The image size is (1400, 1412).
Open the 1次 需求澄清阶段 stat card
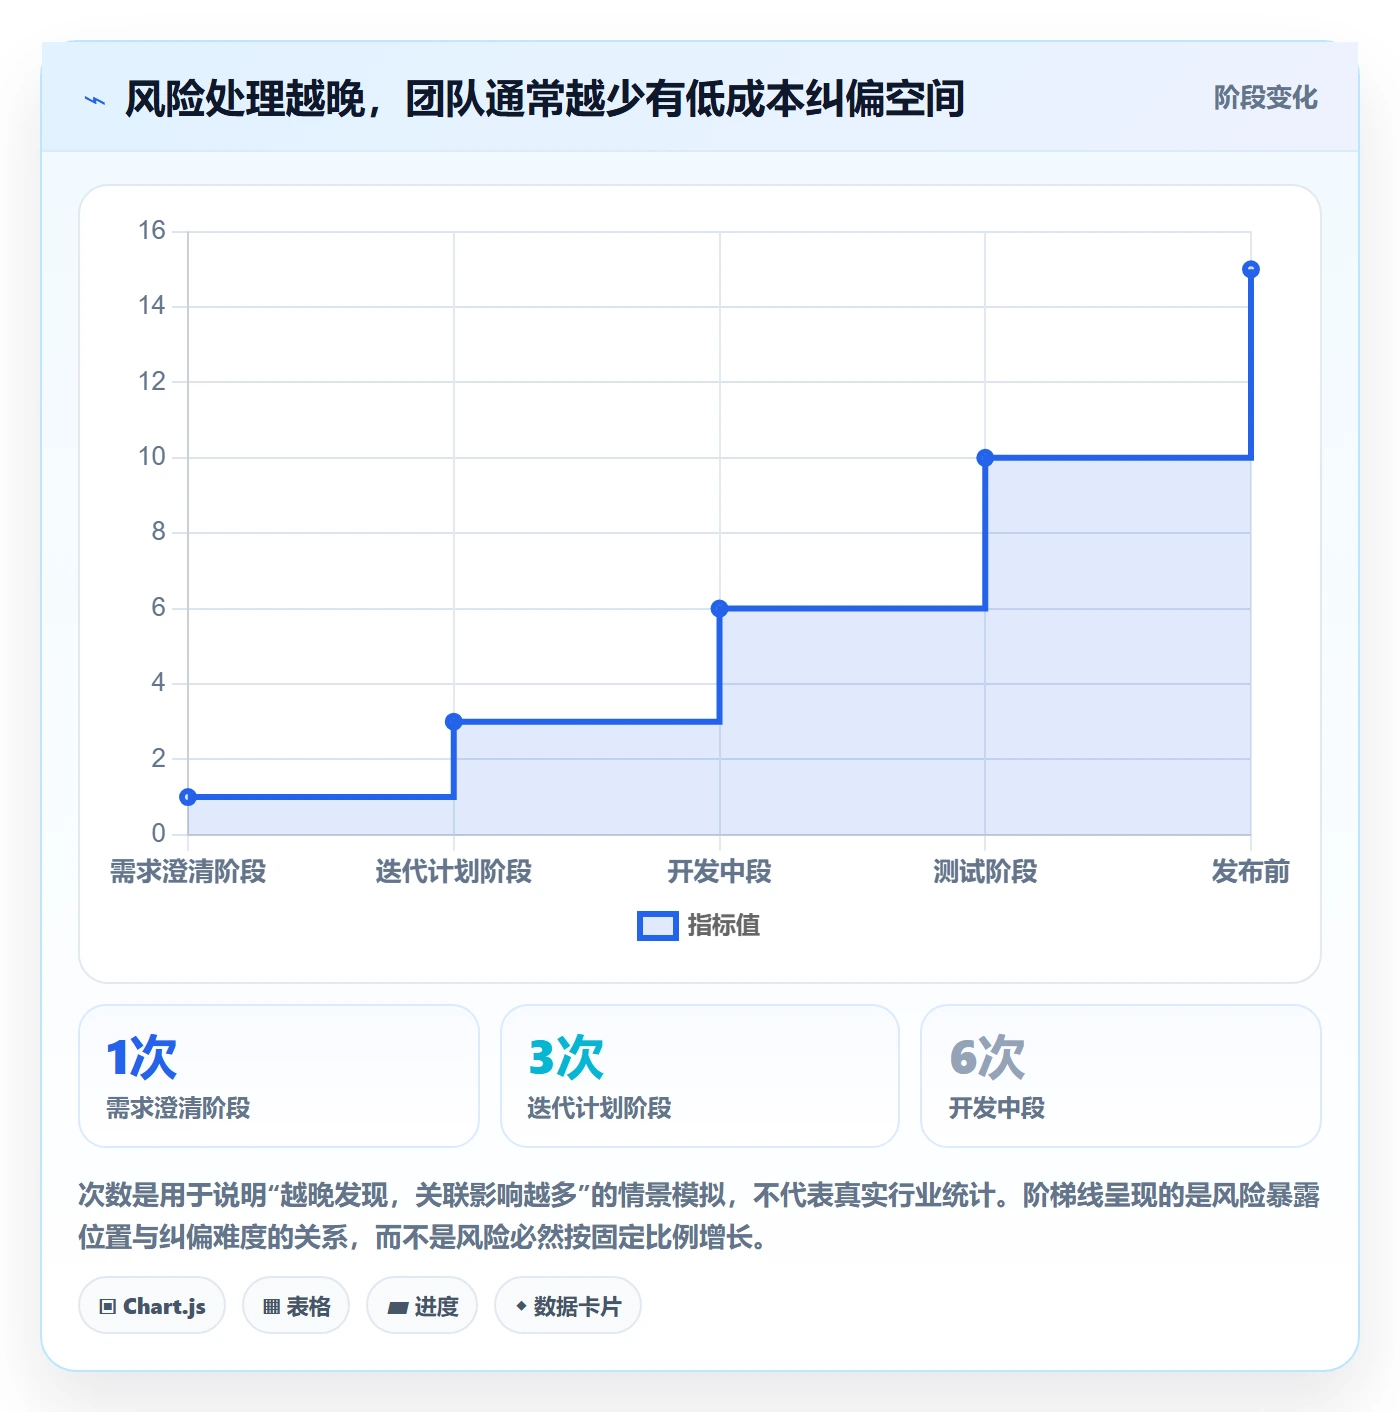(279, 1076)
